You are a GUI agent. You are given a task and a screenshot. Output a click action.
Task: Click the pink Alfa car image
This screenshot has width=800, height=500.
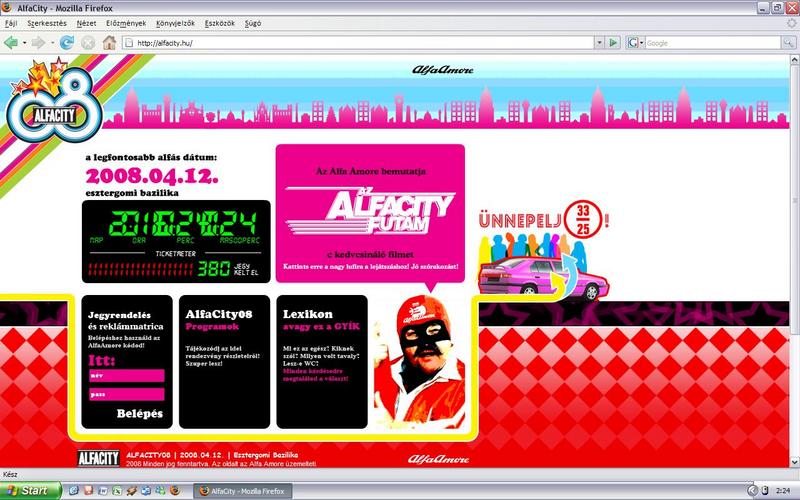coord(543,279)
